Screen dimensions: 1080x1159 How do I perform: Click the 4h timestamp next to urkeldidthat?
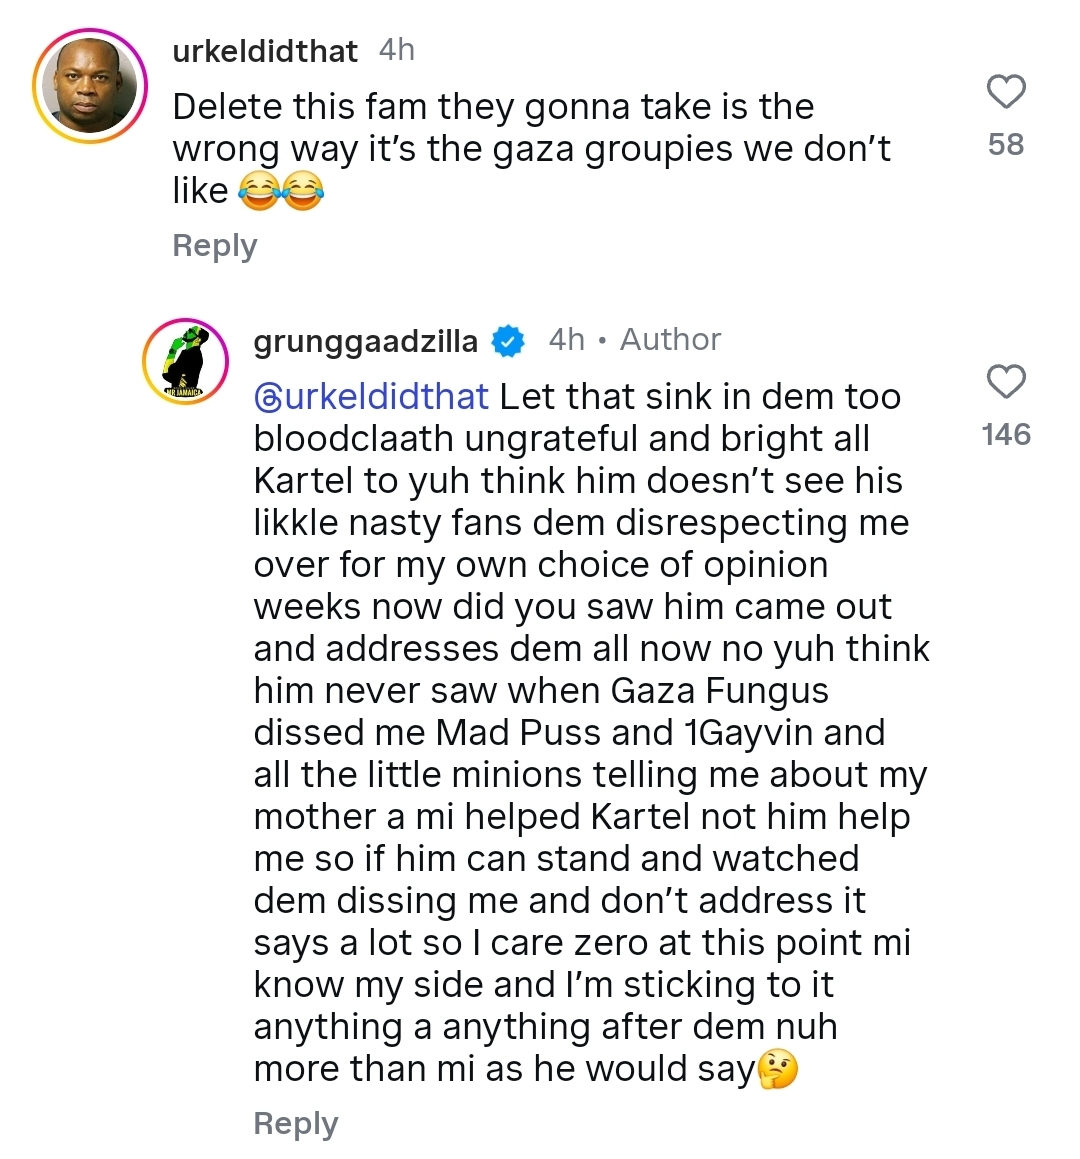397,50
